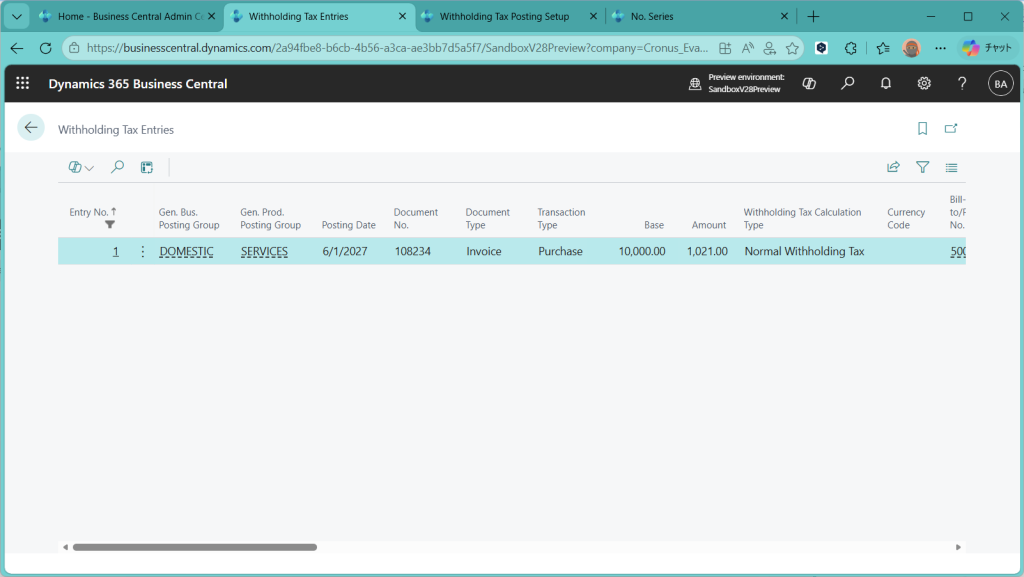1024x577 pixels.
Task: Open the DOMESTIC posting group link
Action: click(x=186, y=252)
